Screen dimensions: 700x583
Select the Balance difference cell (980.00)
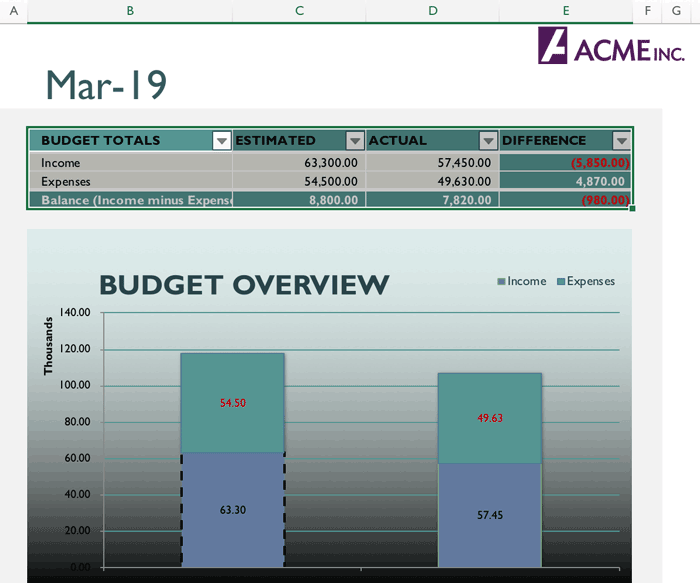pyautogui.click(x=566, y=200)
